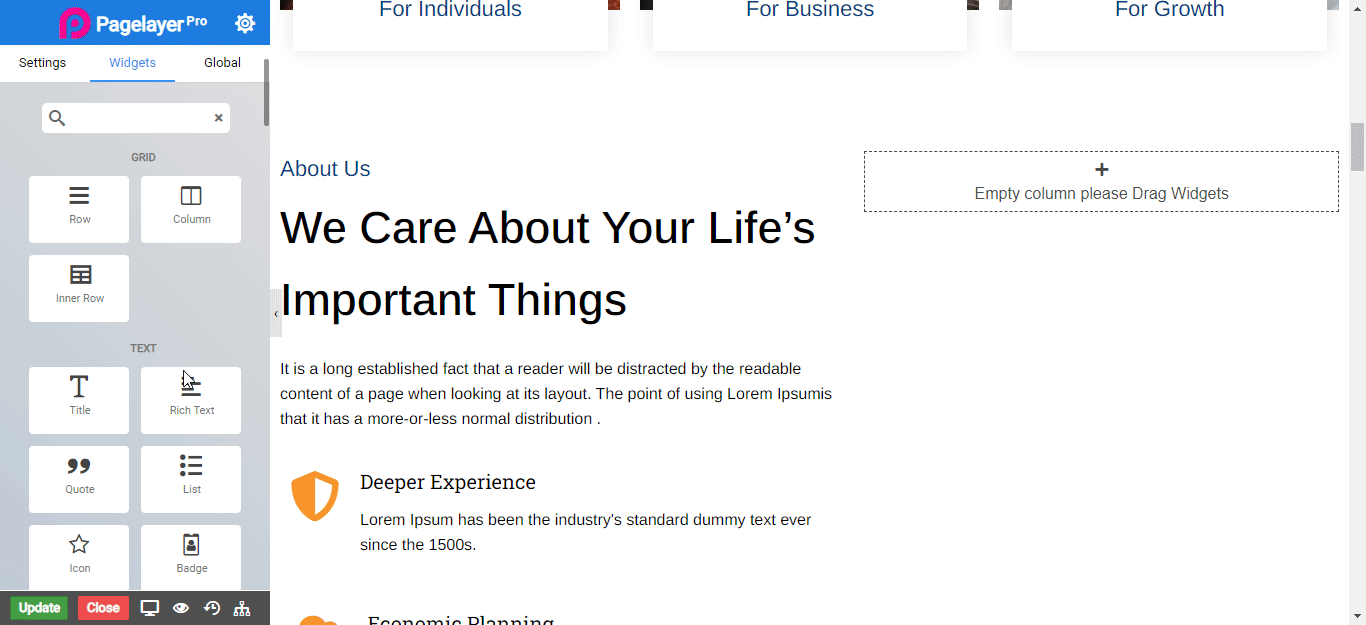Switch to the Settings tab
The height and width of the screenshot is (625, 1366).
43,63
